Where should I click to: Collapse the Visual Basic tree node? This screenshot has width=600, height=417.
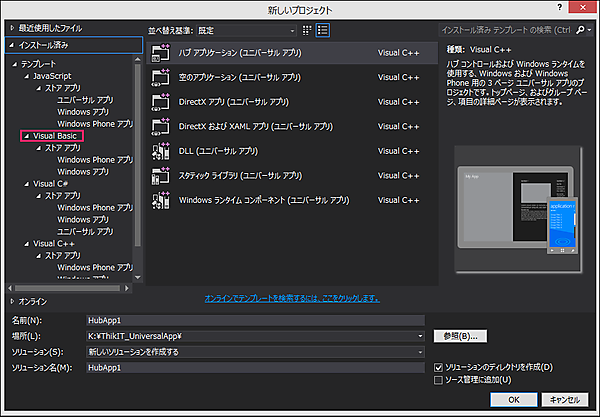(25, 135)
